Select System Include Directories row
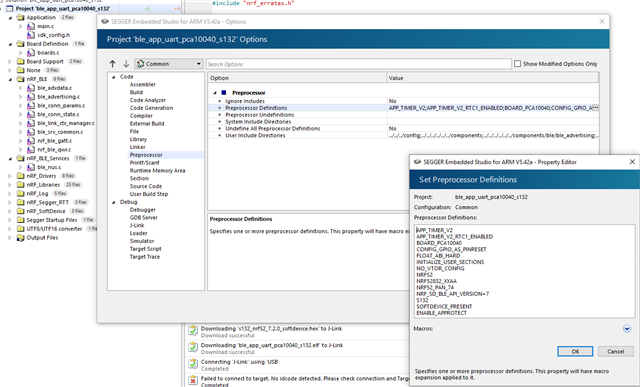640x387 pixels. tap(403, 122)
